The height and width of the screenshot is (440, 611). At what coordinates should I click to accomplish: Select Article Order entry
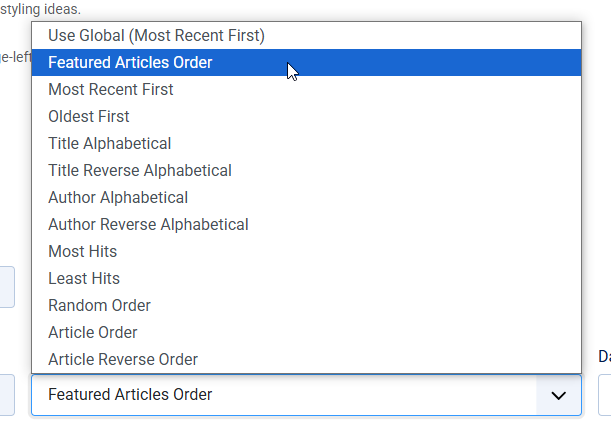[x=92, y=332]
